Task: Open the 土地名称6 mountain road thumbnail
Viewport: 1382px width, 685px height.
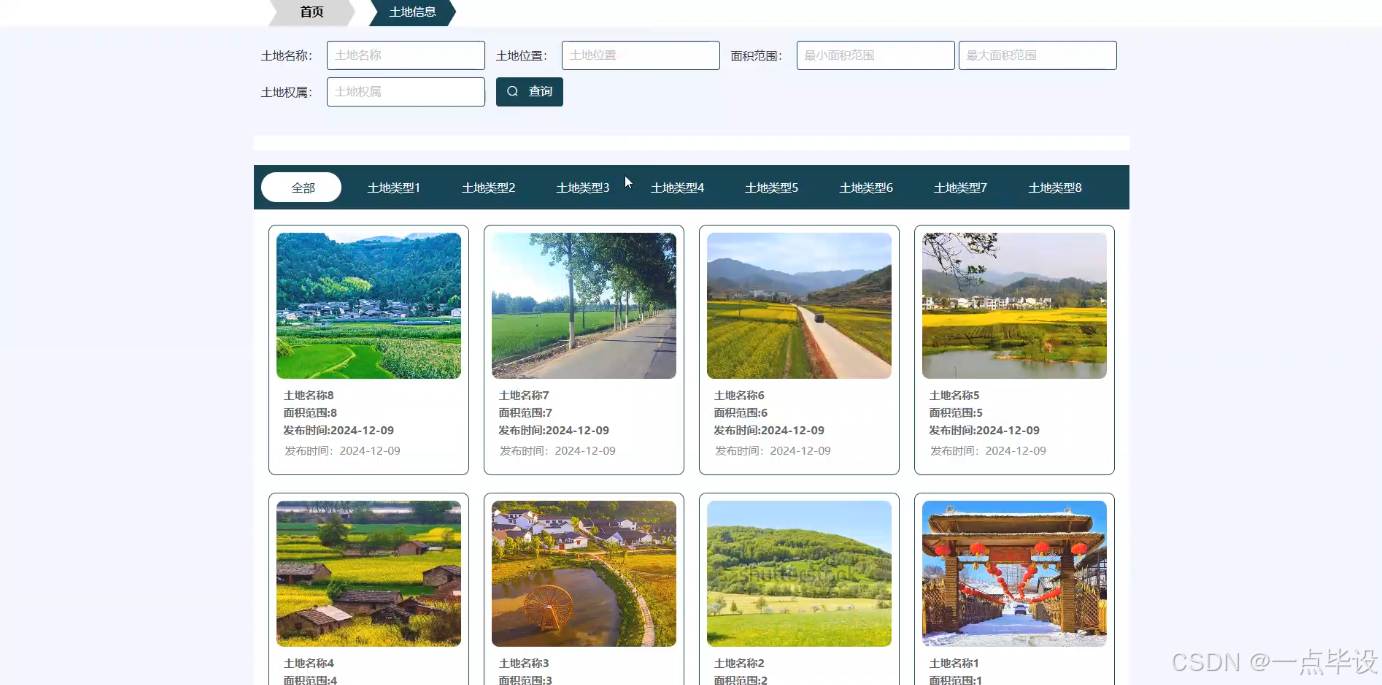Action: pyautogui.click(x=799, y=306)
